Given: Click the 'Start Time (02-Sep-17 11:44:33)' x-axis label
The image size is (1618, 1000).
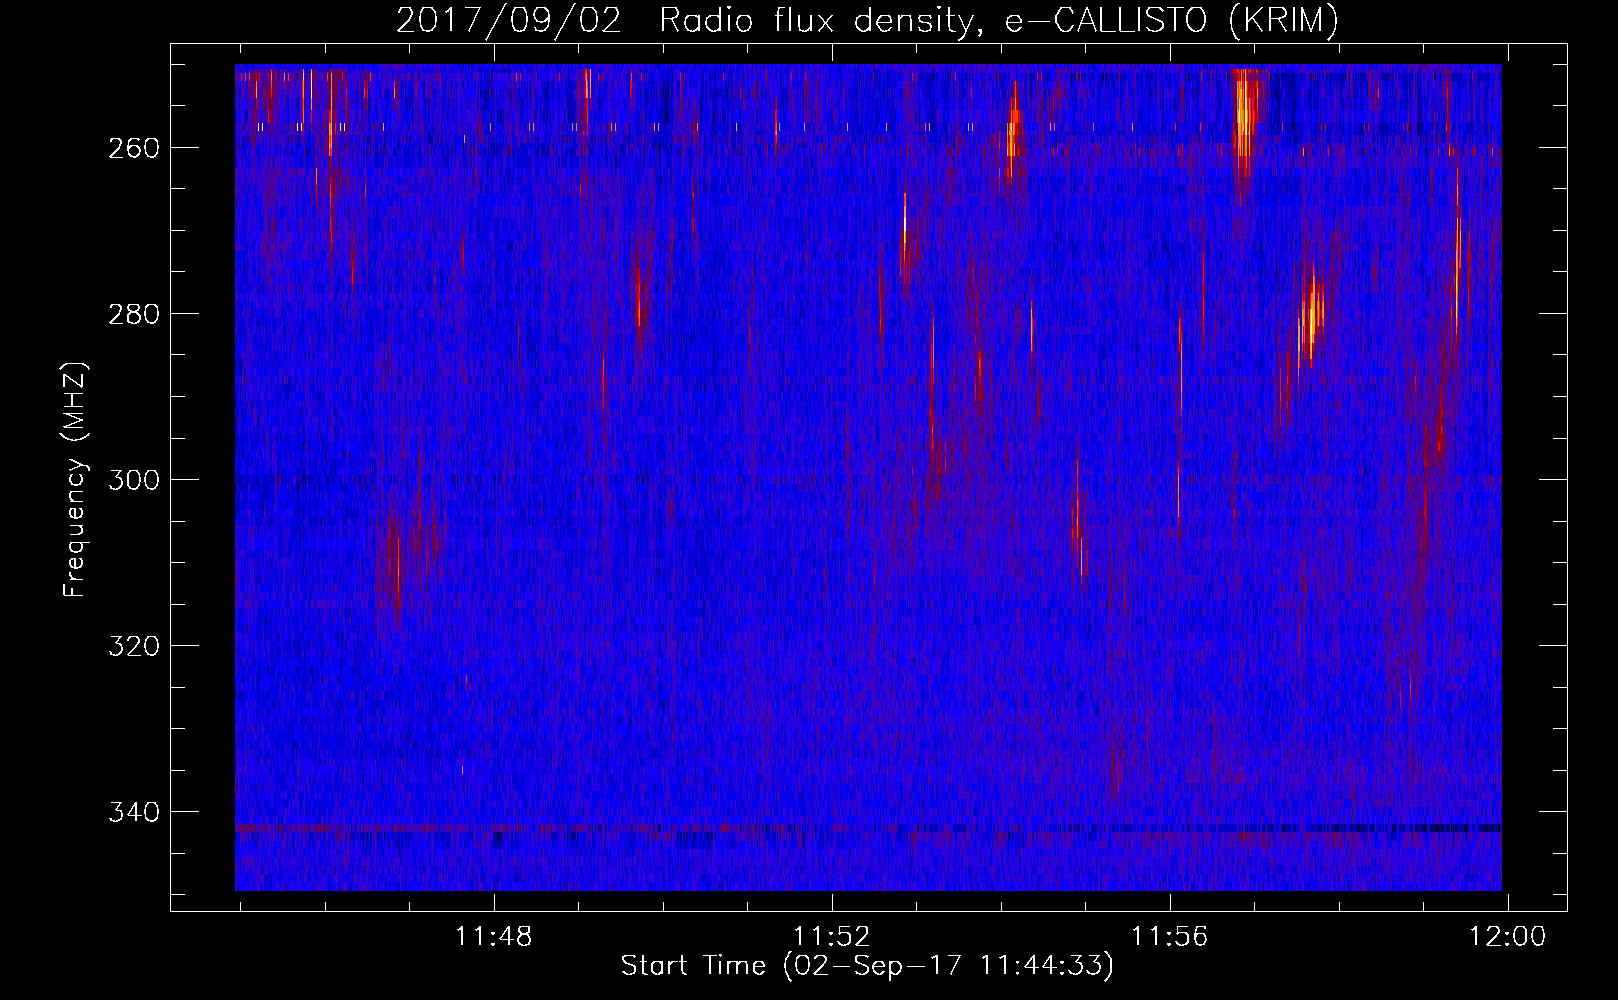Looking at the screenshot, I should pos(867,966).
